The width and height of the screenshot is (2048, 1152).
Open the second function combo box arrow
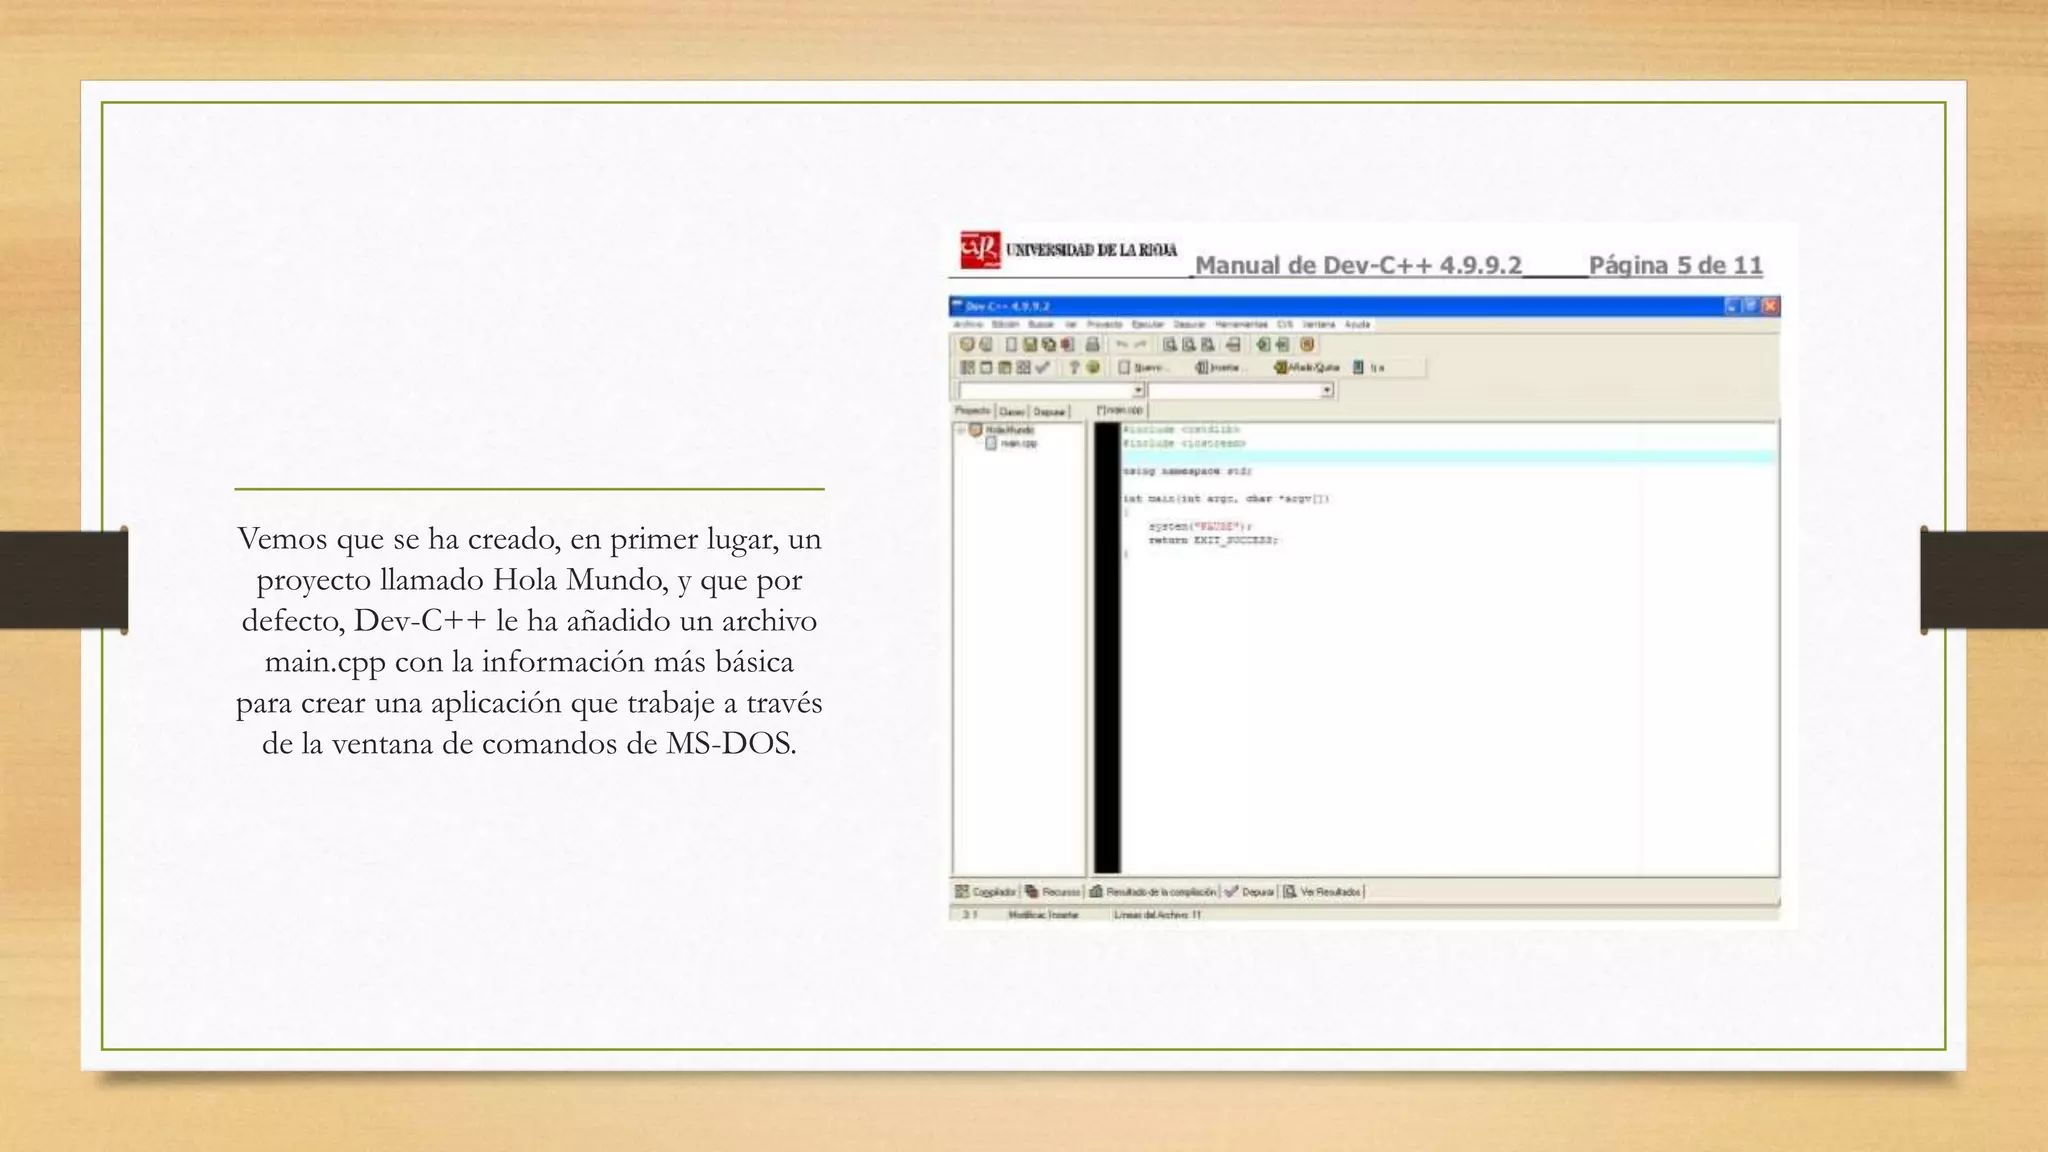(1327, 389)
